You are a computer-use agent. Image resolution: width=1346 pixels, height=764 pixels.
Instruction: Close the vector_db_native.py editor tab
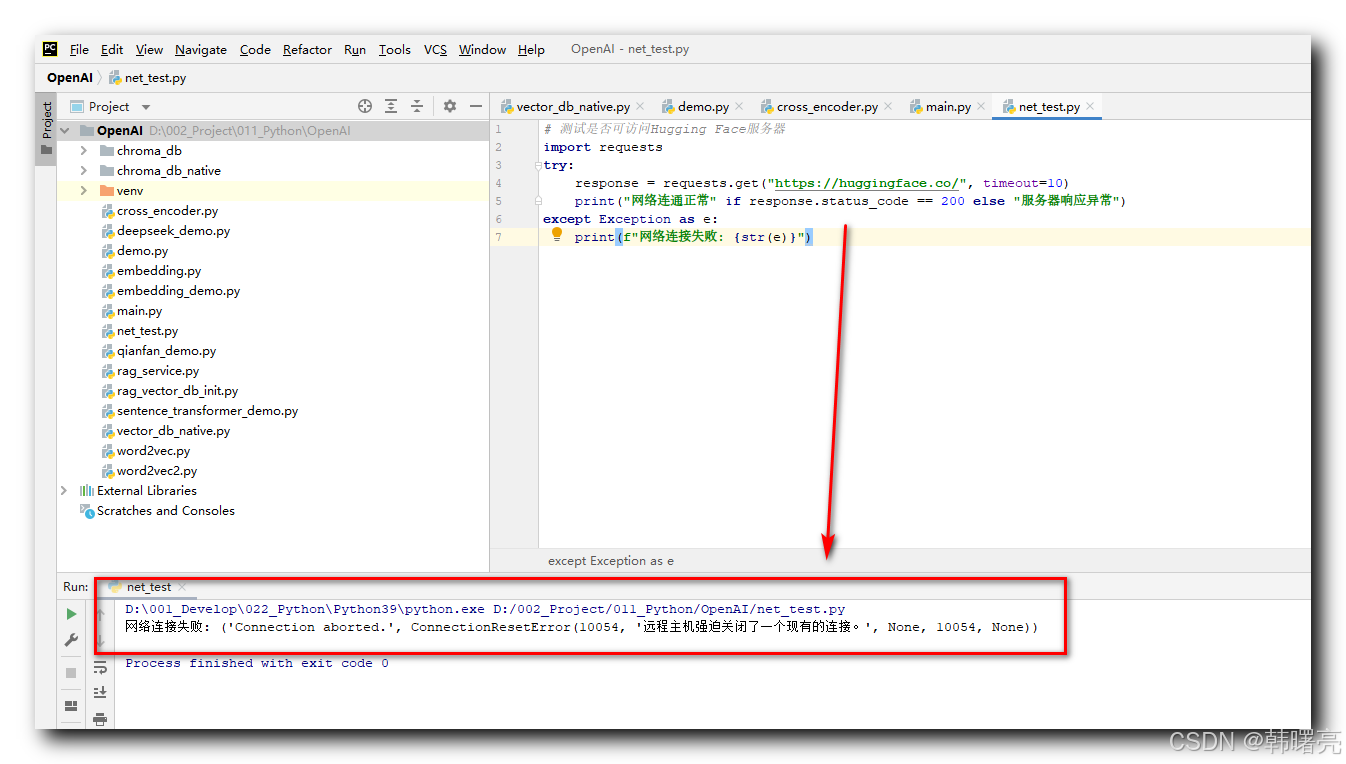point(640,106)
